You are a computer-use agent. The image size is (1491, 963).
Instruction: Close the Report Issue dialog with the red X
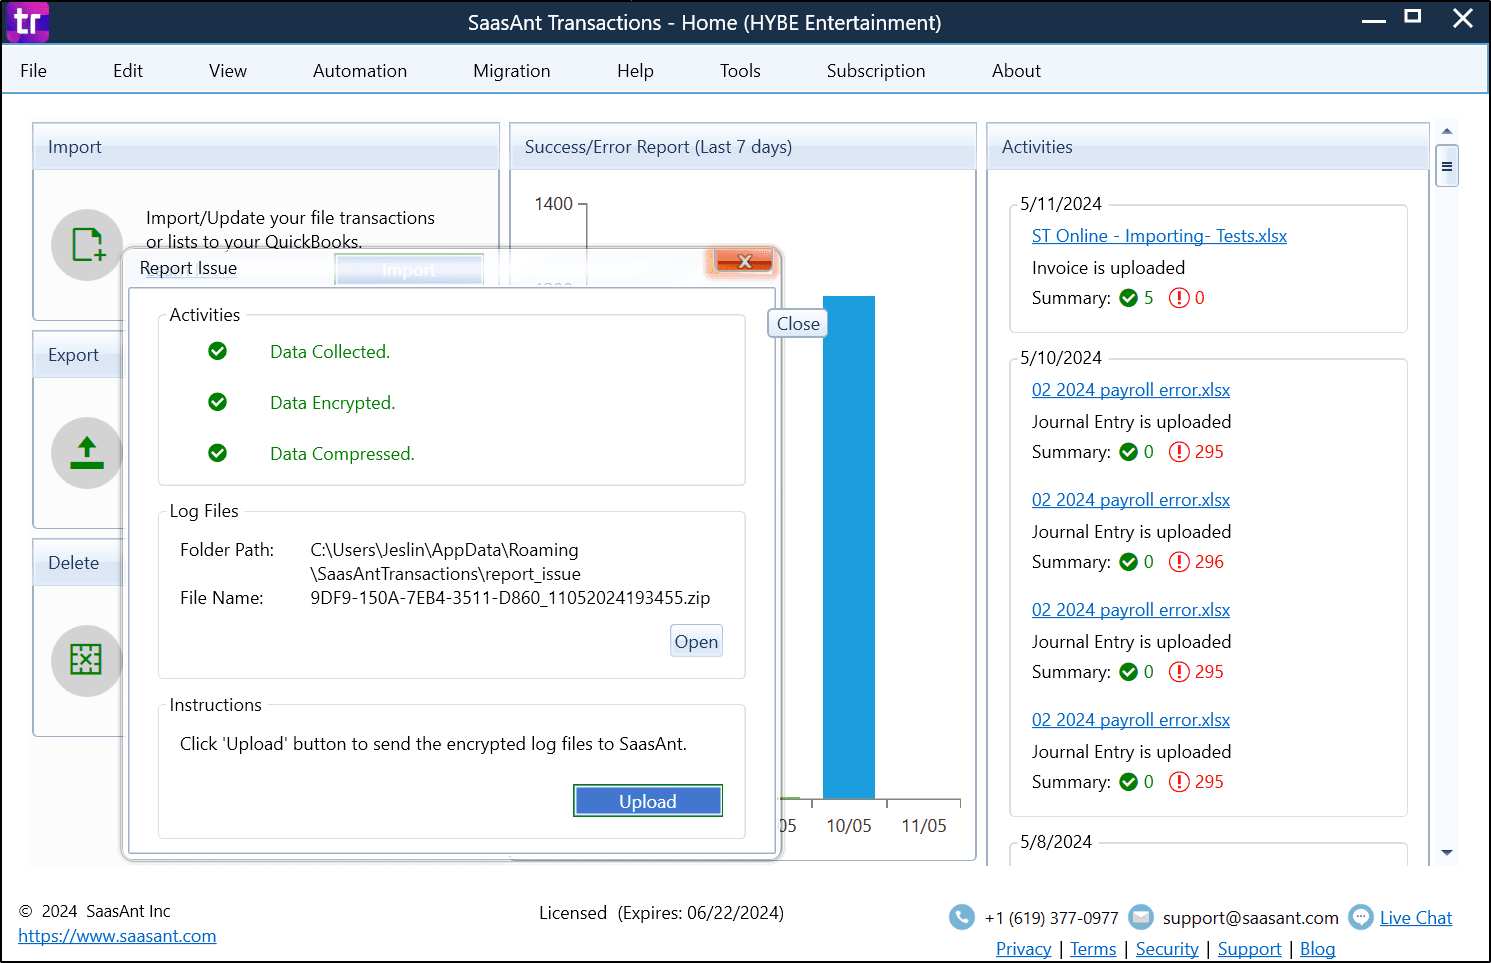[744, 262]
